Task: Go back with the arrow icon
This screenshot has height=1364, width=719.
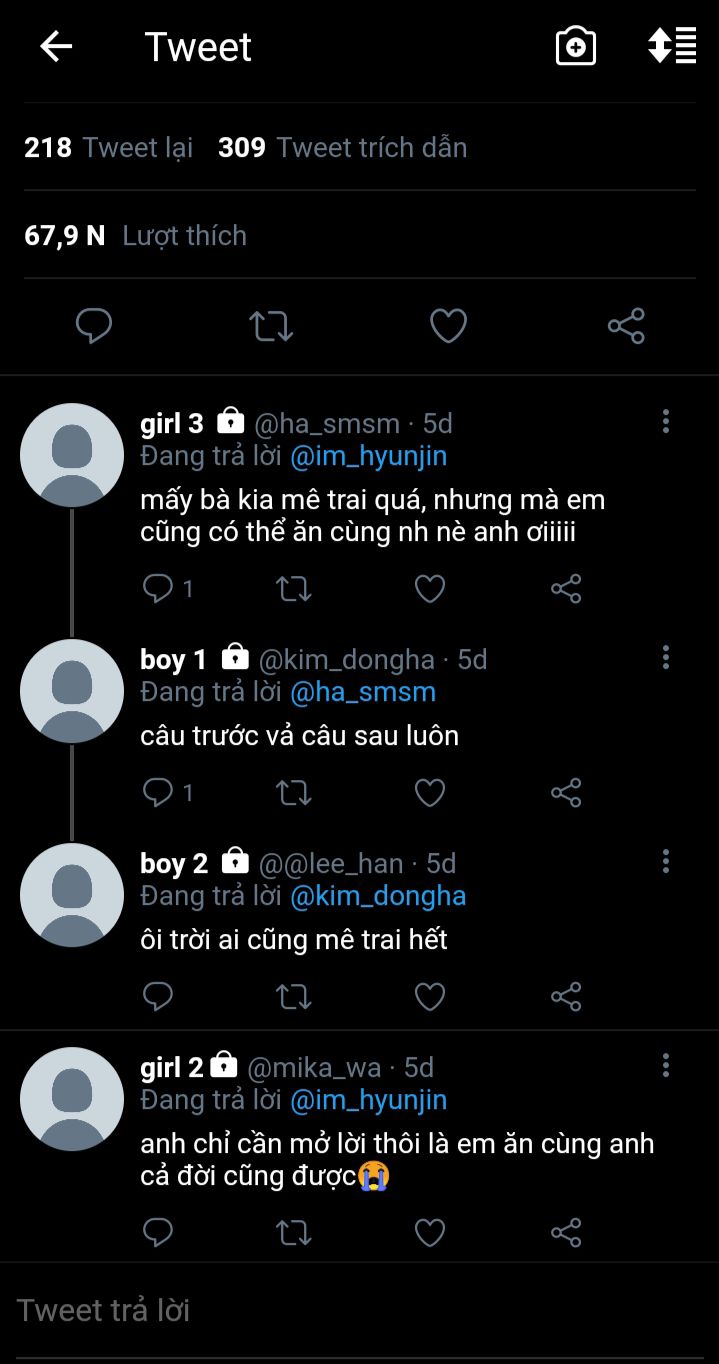Action: [x=56, y=47]
